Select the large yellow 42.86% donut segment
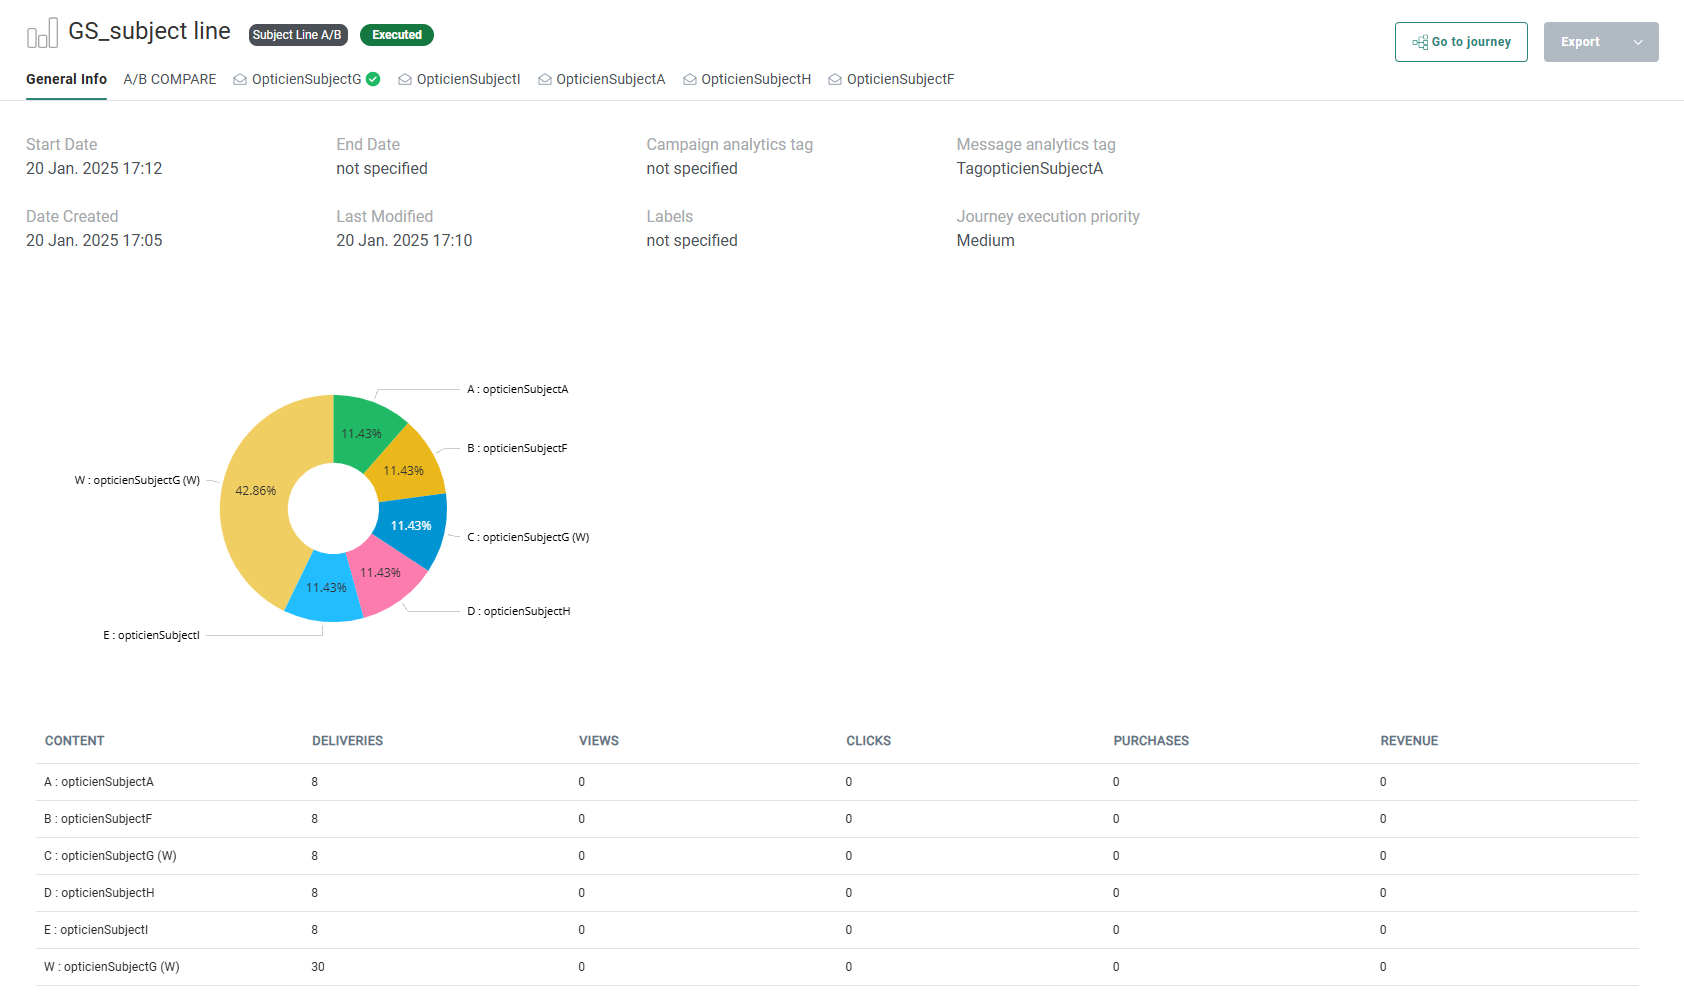Image resolution: width=1684 pixels, height=1008 pixels. 252,500
